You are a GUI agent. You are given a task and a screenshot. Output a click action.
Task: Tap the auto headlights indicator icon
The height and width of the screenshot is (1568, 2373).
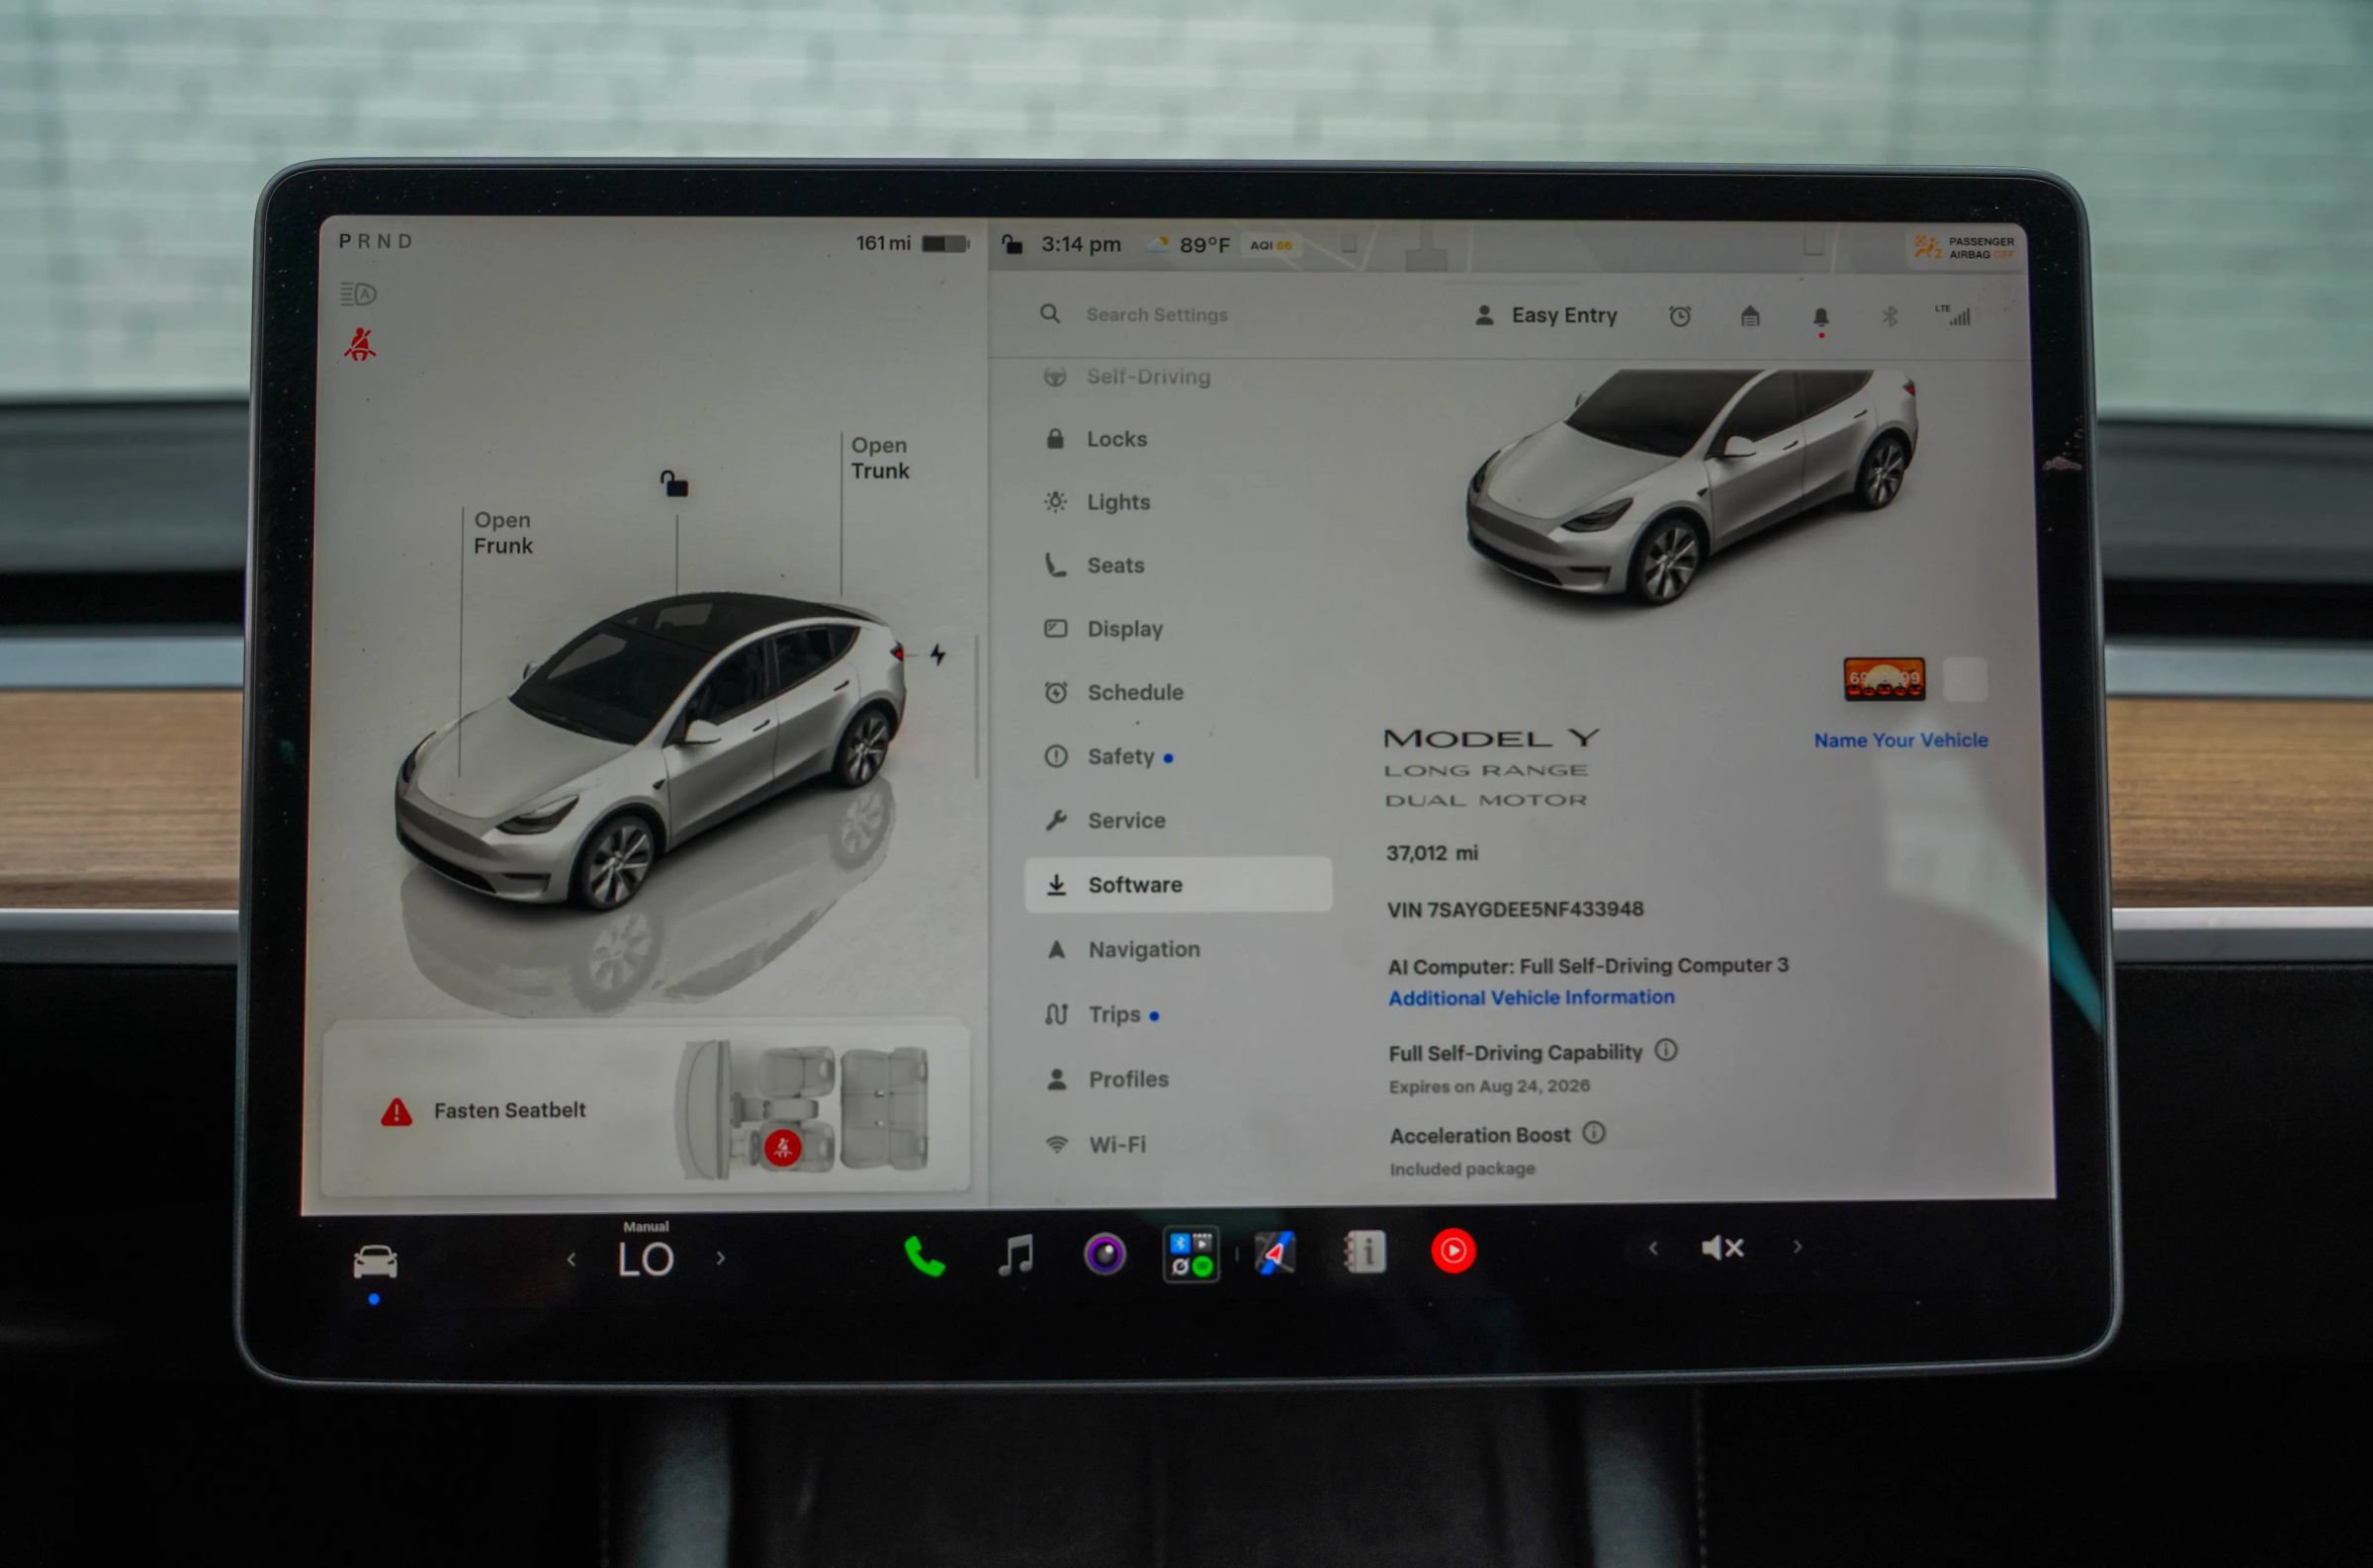click(x=358, y=294)
